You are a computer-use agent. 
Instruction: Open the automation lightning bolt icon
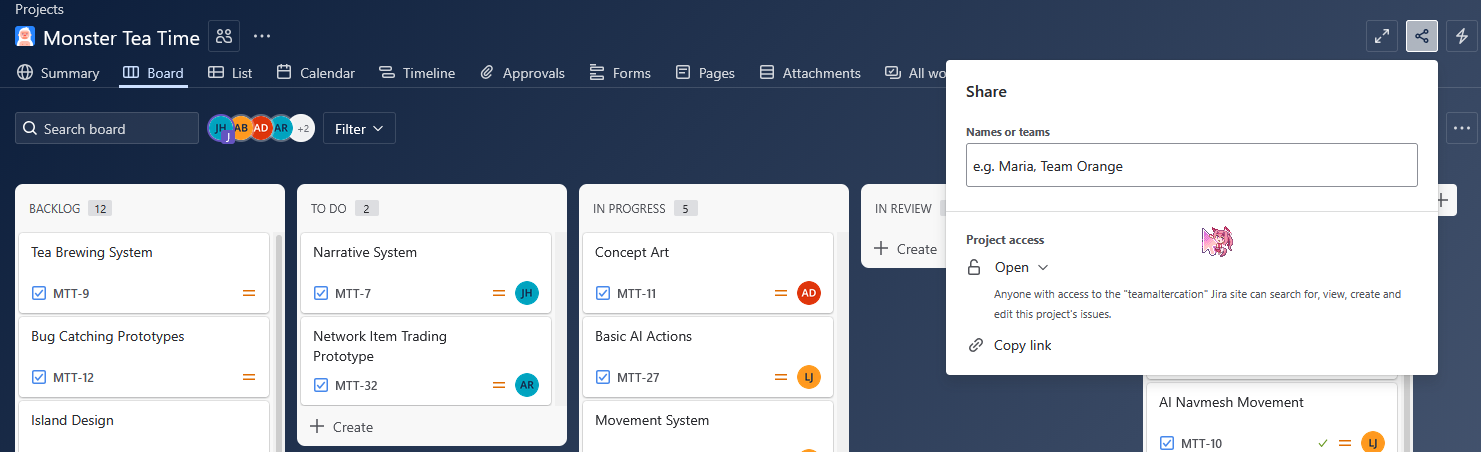[x=1462, y=37]
